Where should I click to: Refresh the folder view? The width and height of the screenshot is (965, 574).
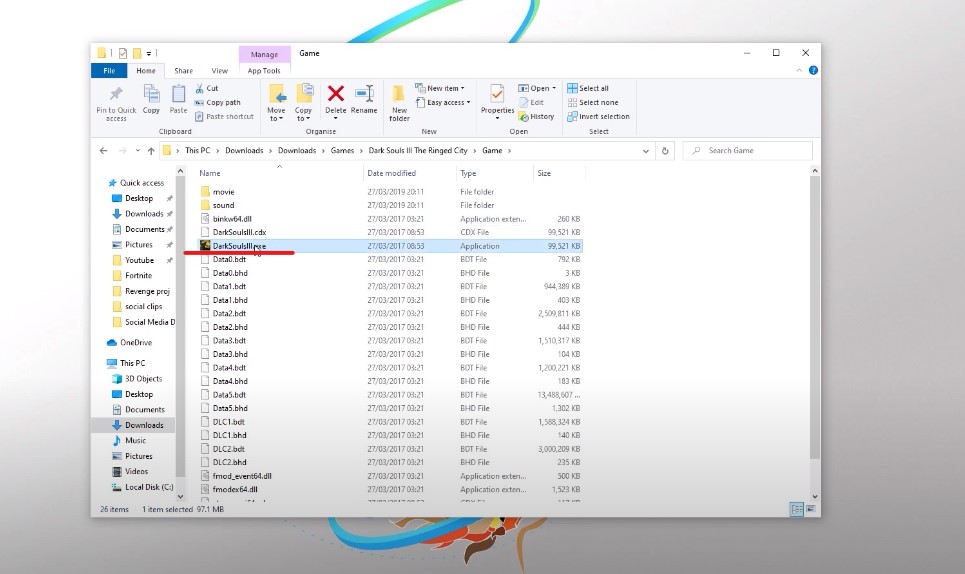click(665, 151)
